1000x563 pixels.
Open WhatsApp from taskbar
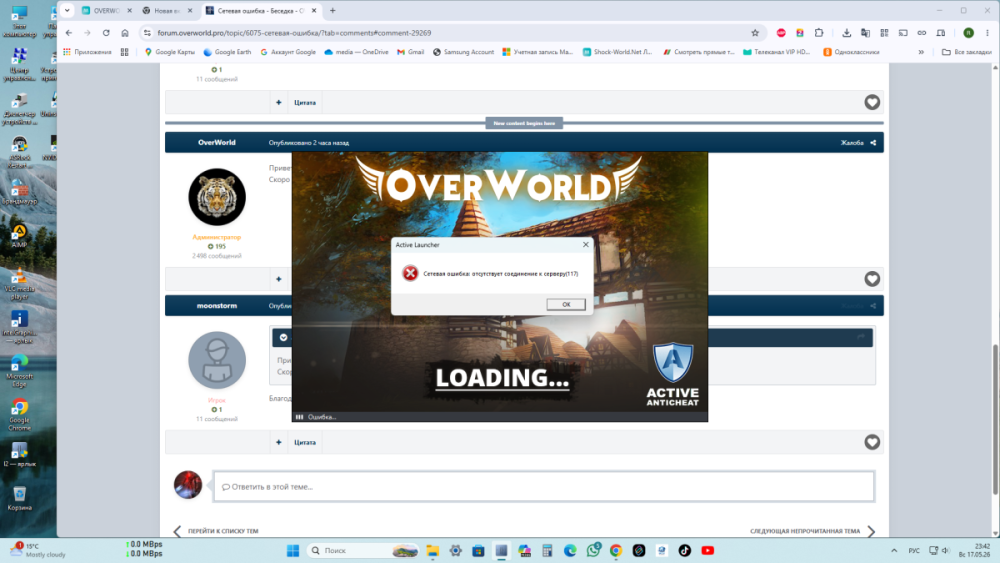pyautogui.click(x=593, y=550)
